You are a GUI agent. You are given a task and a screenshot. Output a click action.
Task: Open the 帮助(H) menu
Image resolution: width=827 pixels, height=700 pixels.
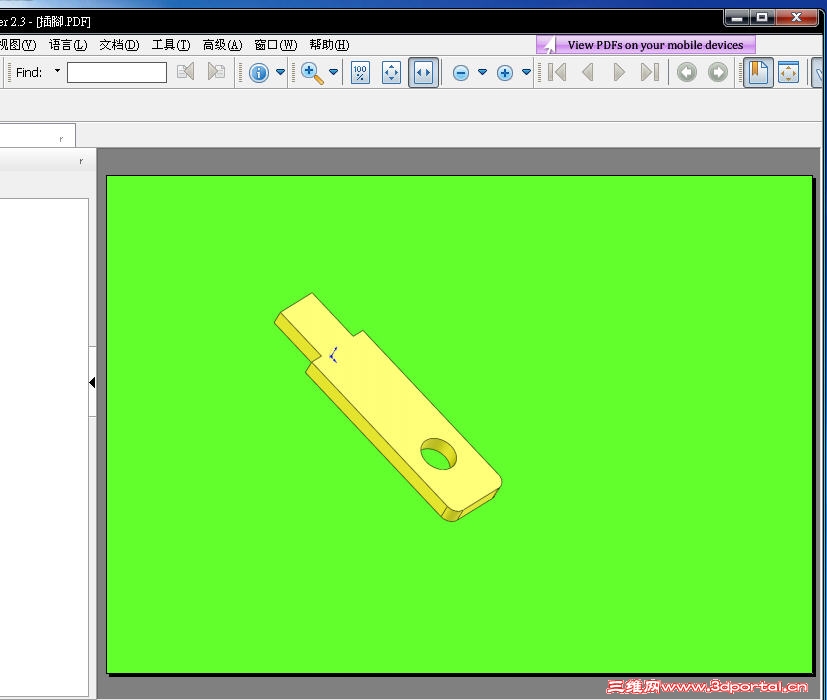click(x=330, y=45)
